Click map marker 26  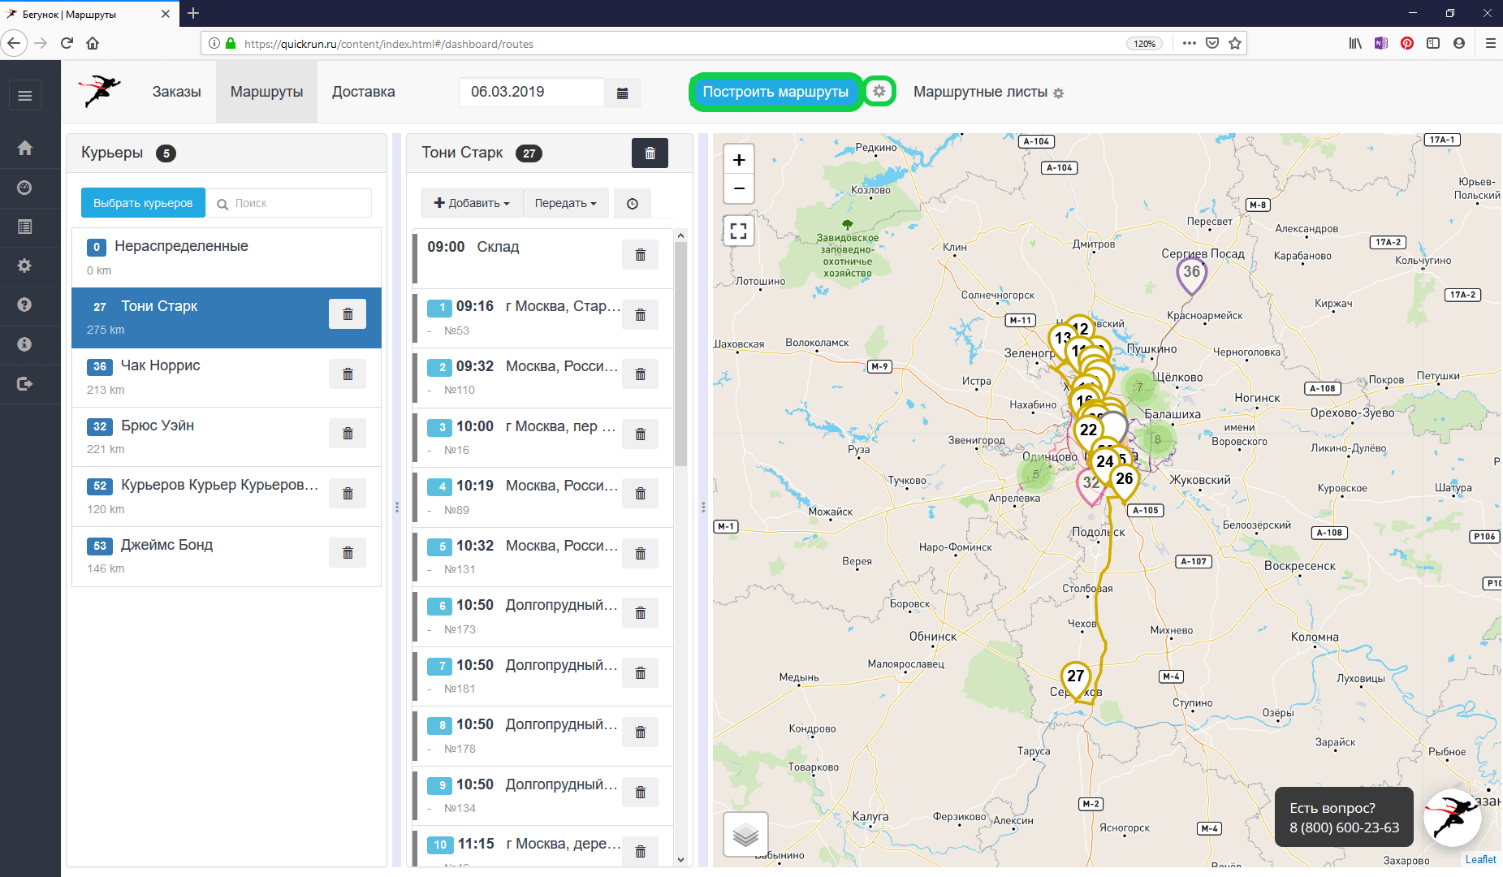(x=1124, y=480)
